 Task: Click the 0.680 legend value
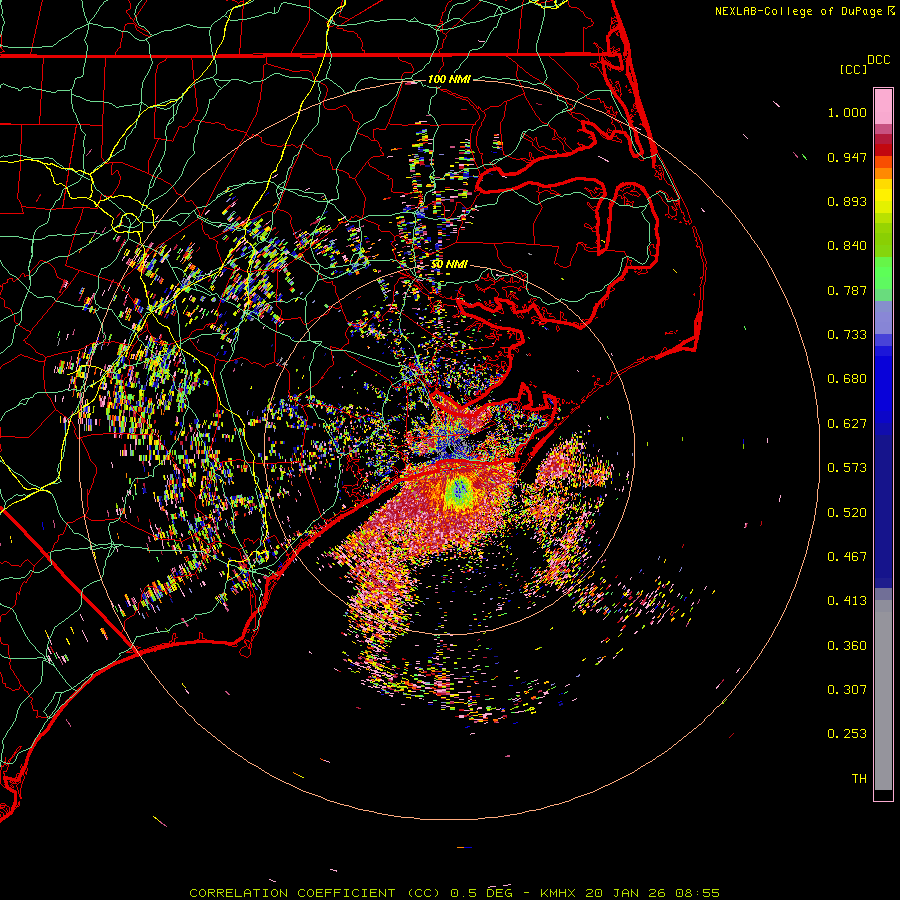(847, 379)
